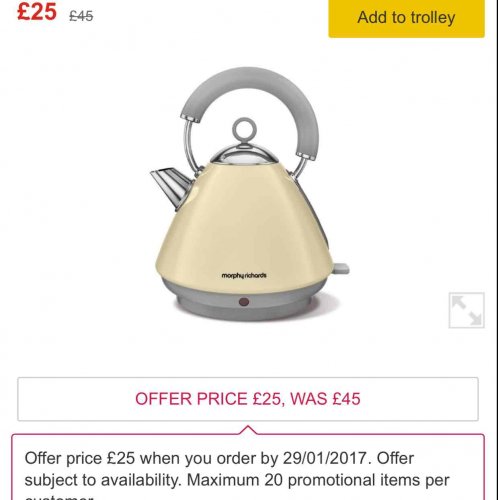The width and height of the screenshot is (498, 500).
Task: Click the crossed-out £45 original price
Action: click(81, 16)
